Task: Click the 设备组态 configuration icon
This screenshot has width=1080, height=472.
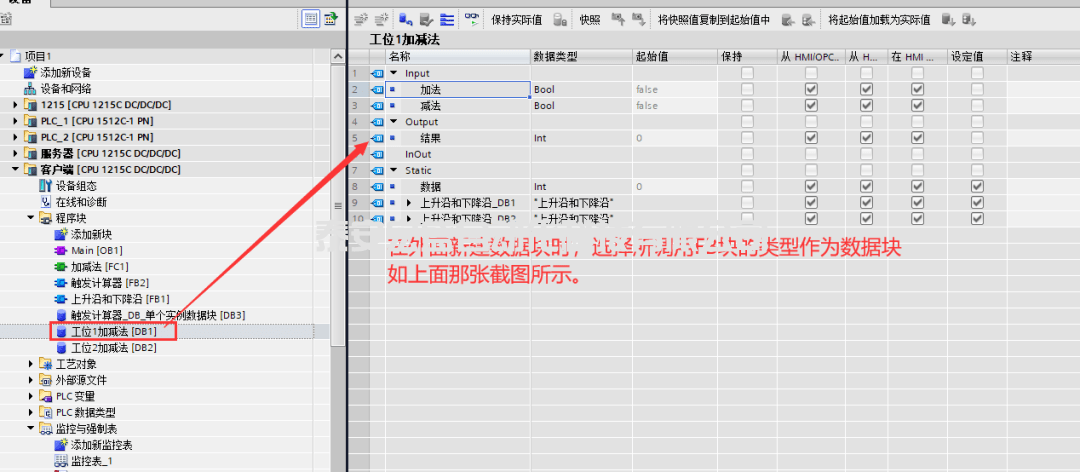Action: click(45, 186)
